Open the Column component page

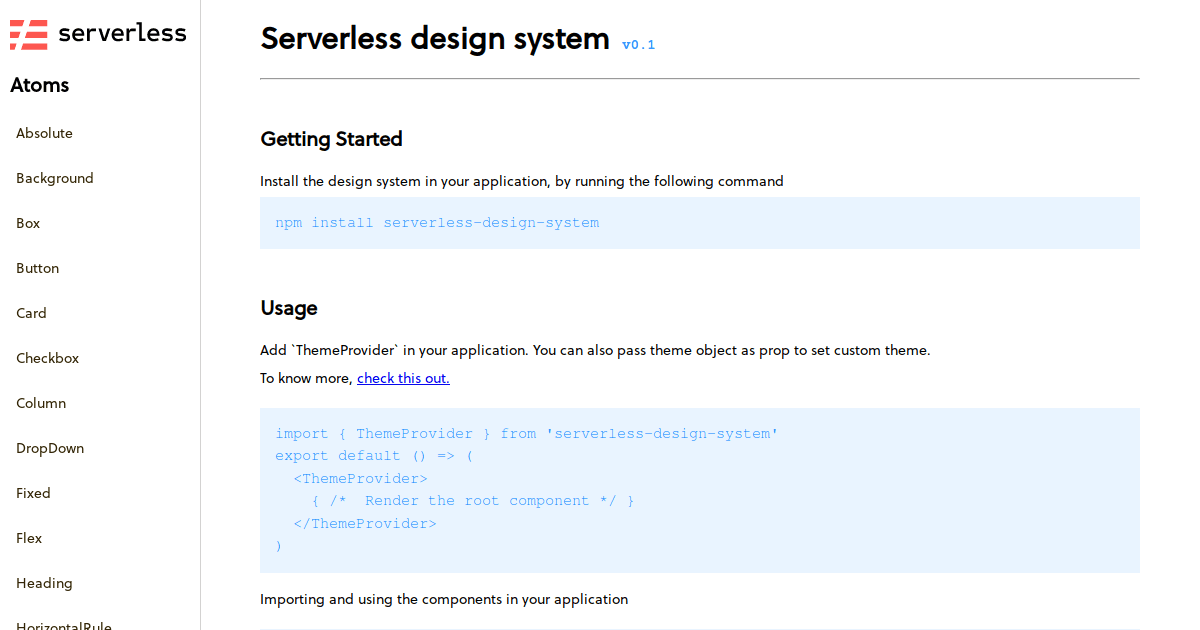click(x=41, y=403)
